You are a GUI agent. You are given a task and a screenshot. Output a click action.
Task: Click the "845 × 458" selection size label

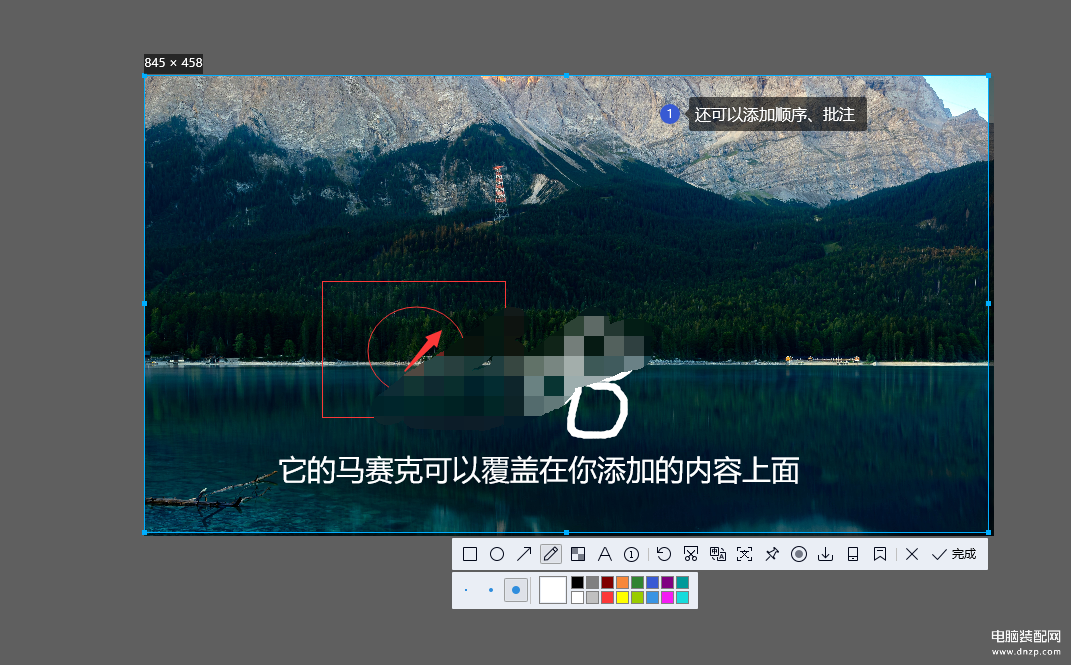173,63
